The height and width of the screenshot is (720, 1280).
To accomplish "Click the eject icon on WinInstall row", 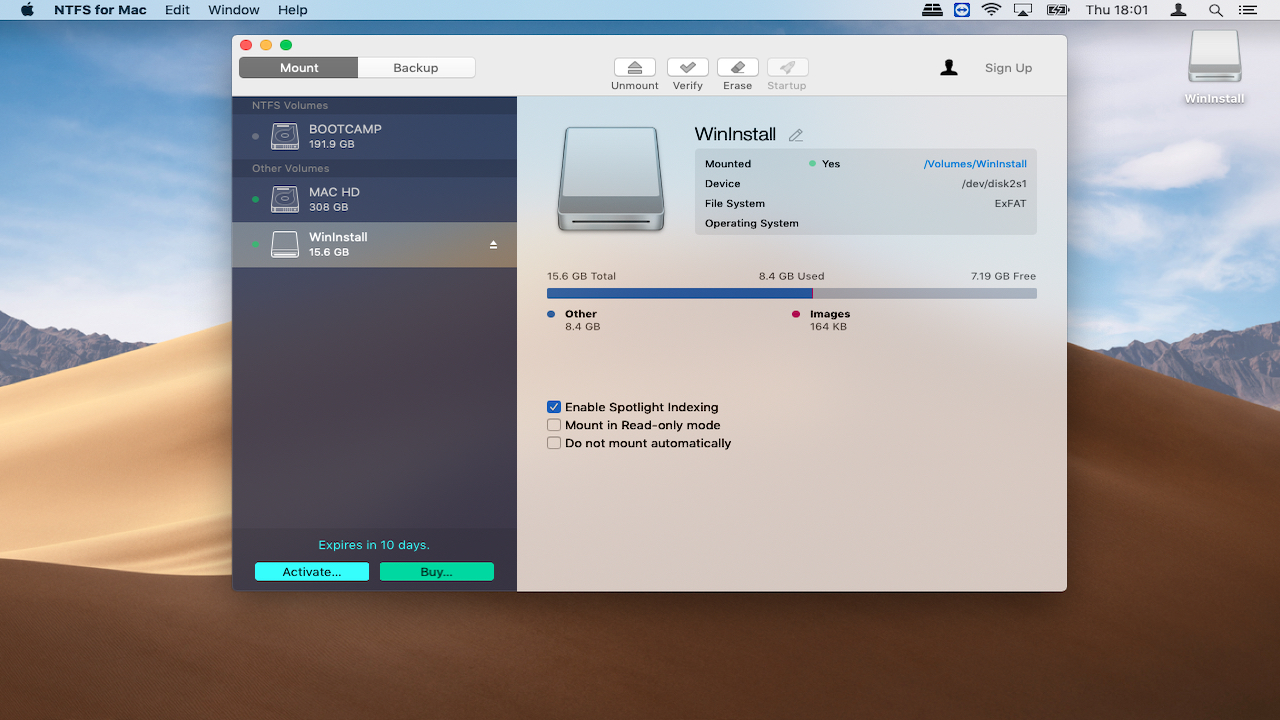I will tap(493, 244).
